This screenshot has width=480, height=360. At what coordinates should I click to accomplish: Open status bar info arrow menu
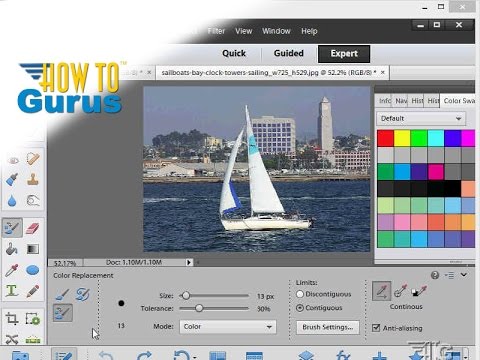click(x=189, y=262)
